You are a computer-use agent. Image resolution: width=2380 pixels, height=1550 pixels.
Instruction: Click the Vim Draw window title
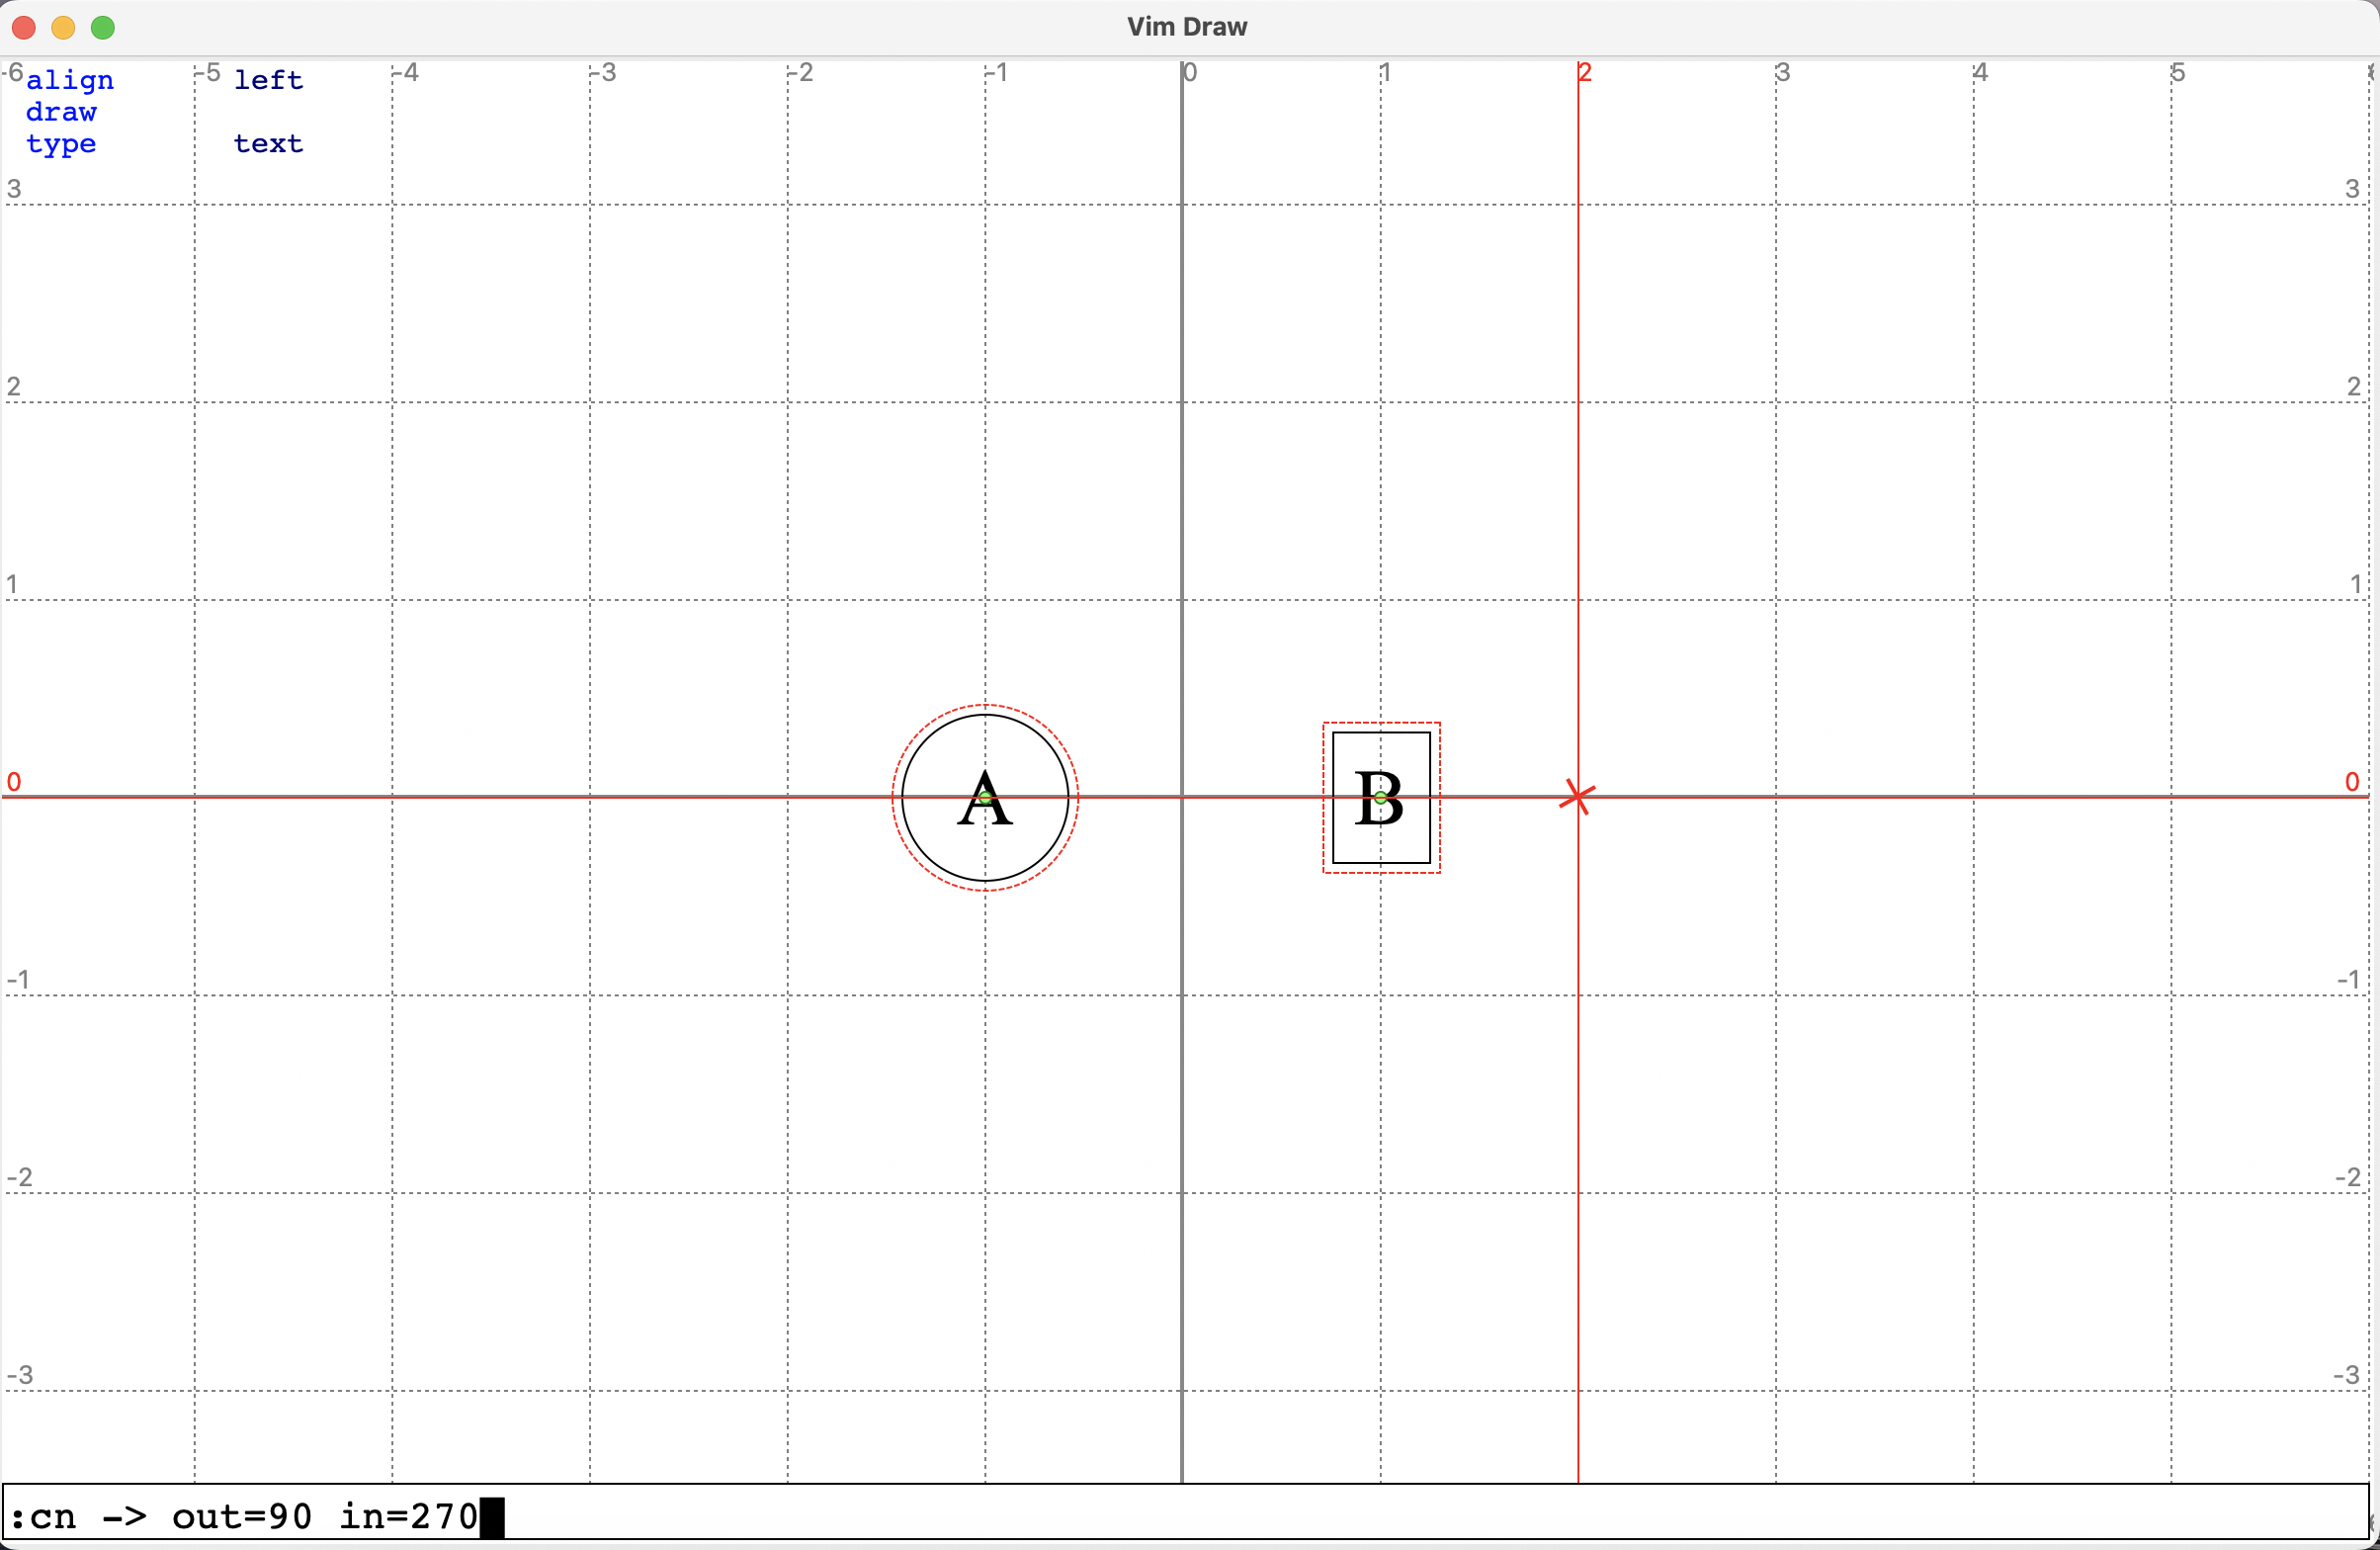click(x=1187, y=27)
